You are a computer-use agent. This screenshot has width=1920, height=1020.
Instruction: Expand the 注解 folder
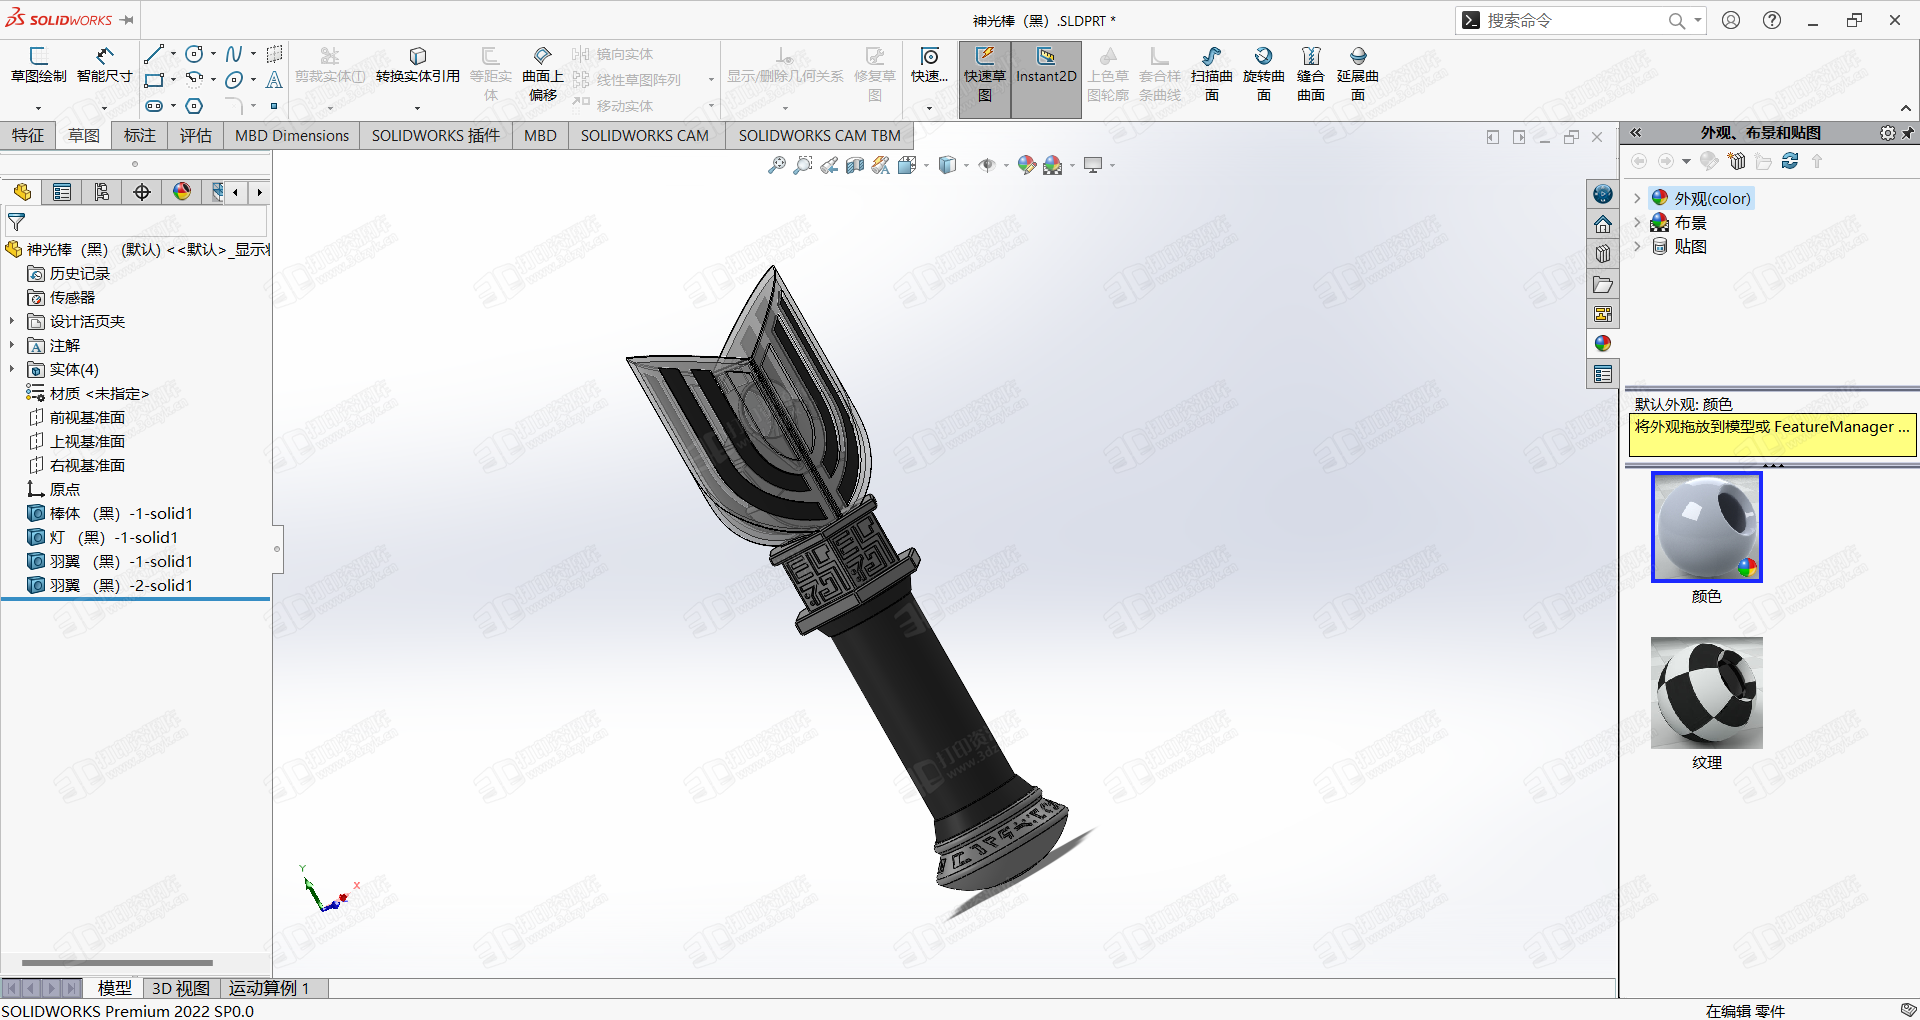pos(12,345)
